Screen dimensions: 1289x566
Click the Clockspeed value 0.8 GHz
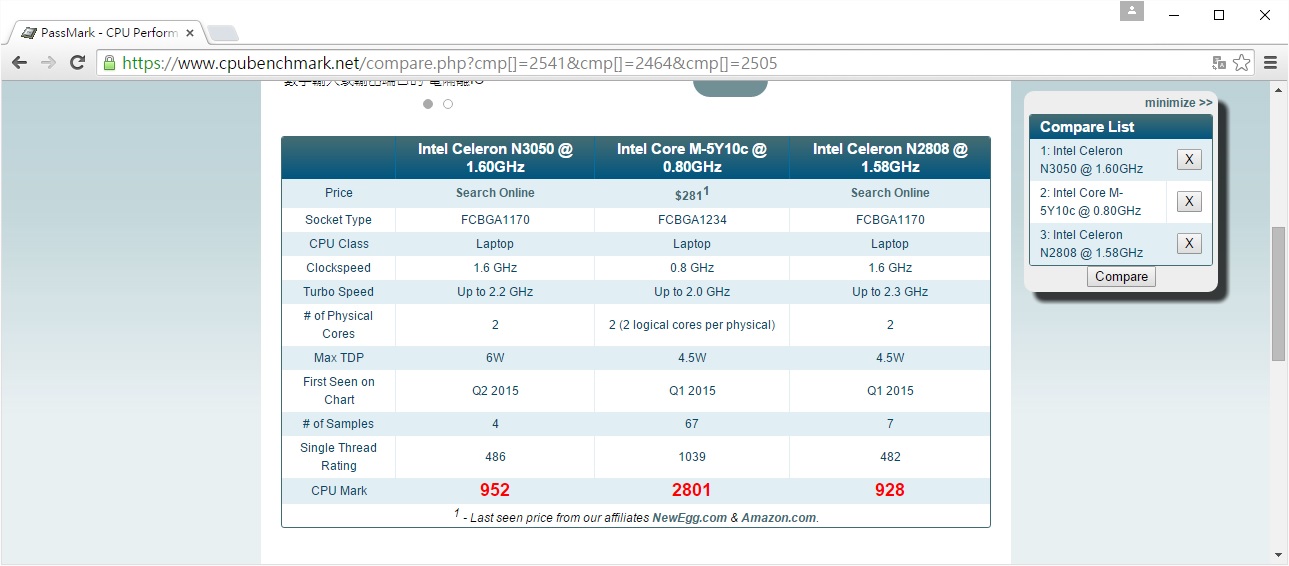(x=692, y=268)
